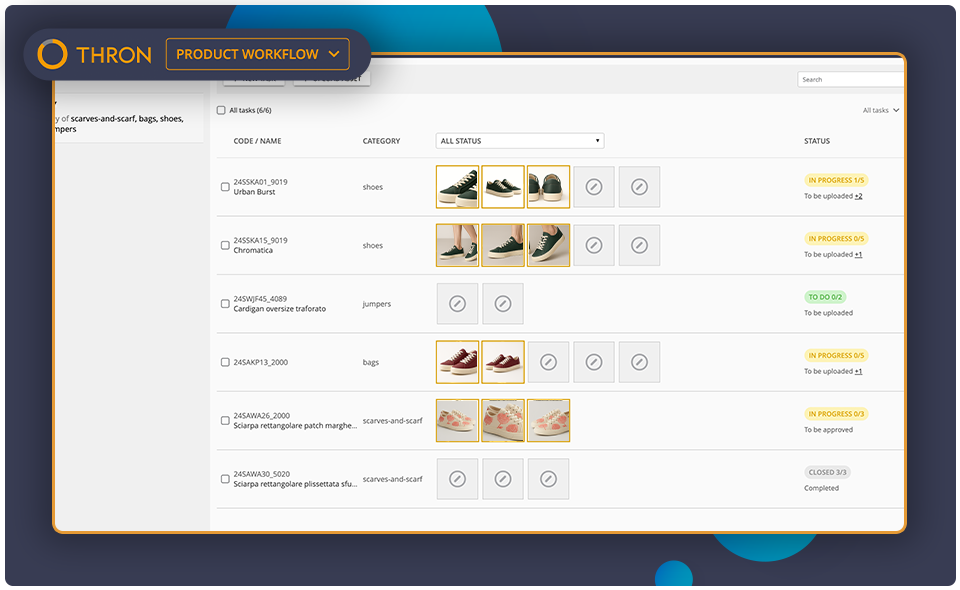Screen dimensions: 960x590
Task: Select the first empty slot of Cardigan oversize traforato
Action: click(x=457, y=303)
